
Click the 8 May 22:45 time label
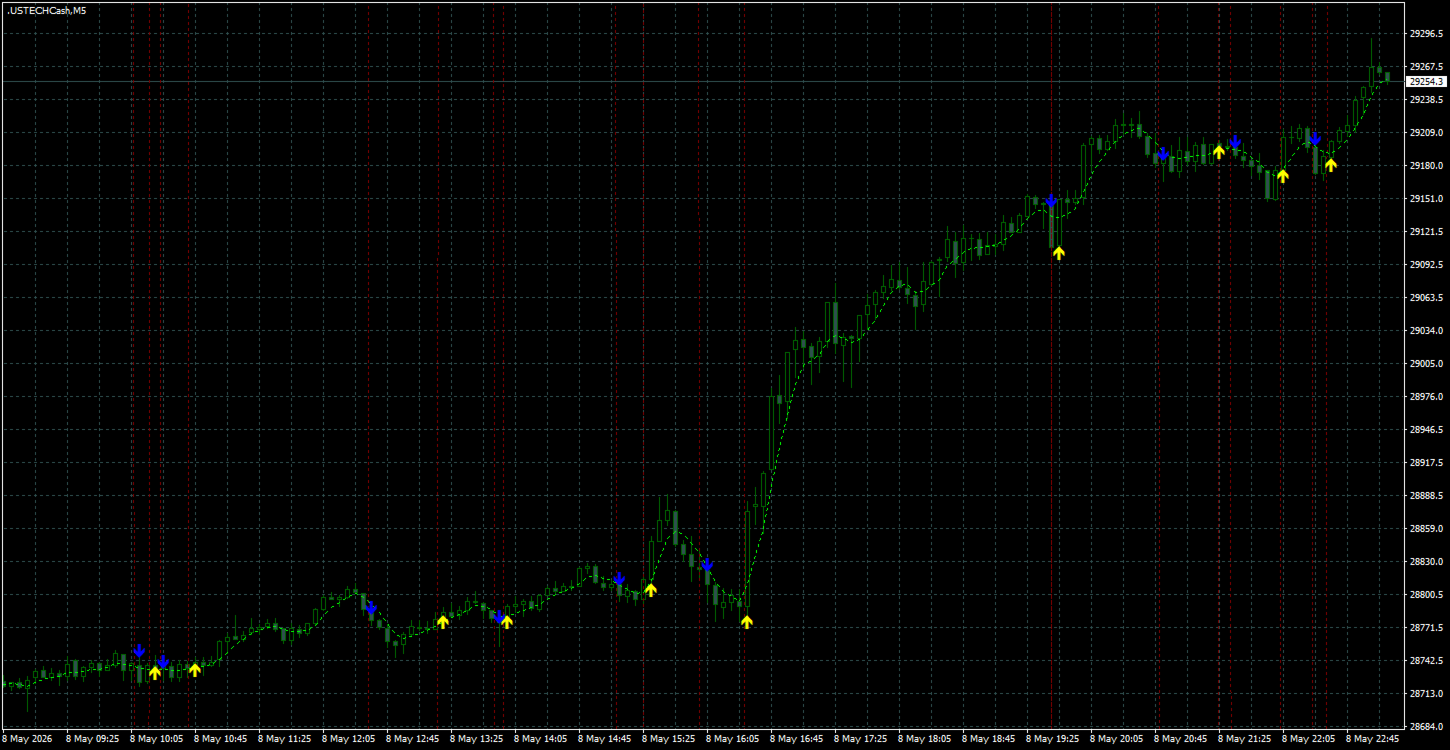pyautogui.click(x=1372, y=739)
